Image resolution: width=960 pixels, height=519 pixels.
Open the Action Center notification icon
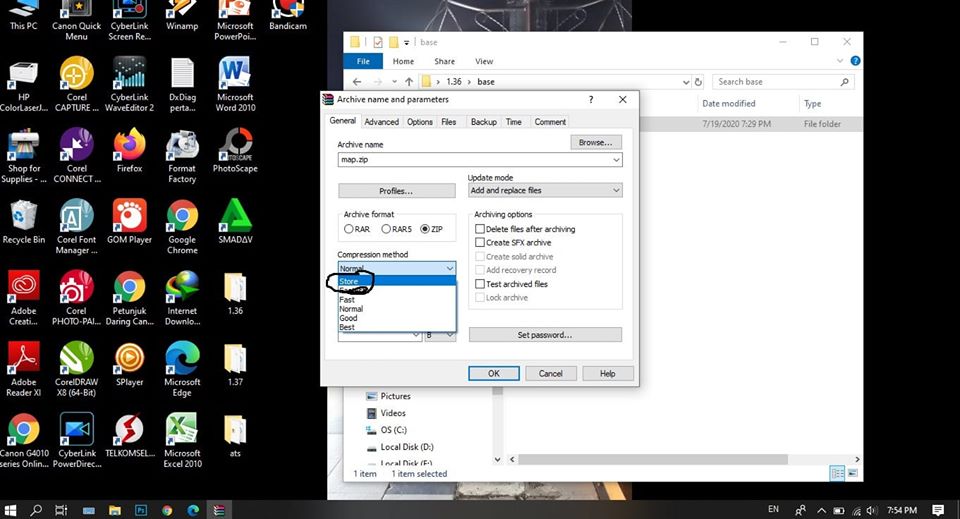[x=938, y=510]
